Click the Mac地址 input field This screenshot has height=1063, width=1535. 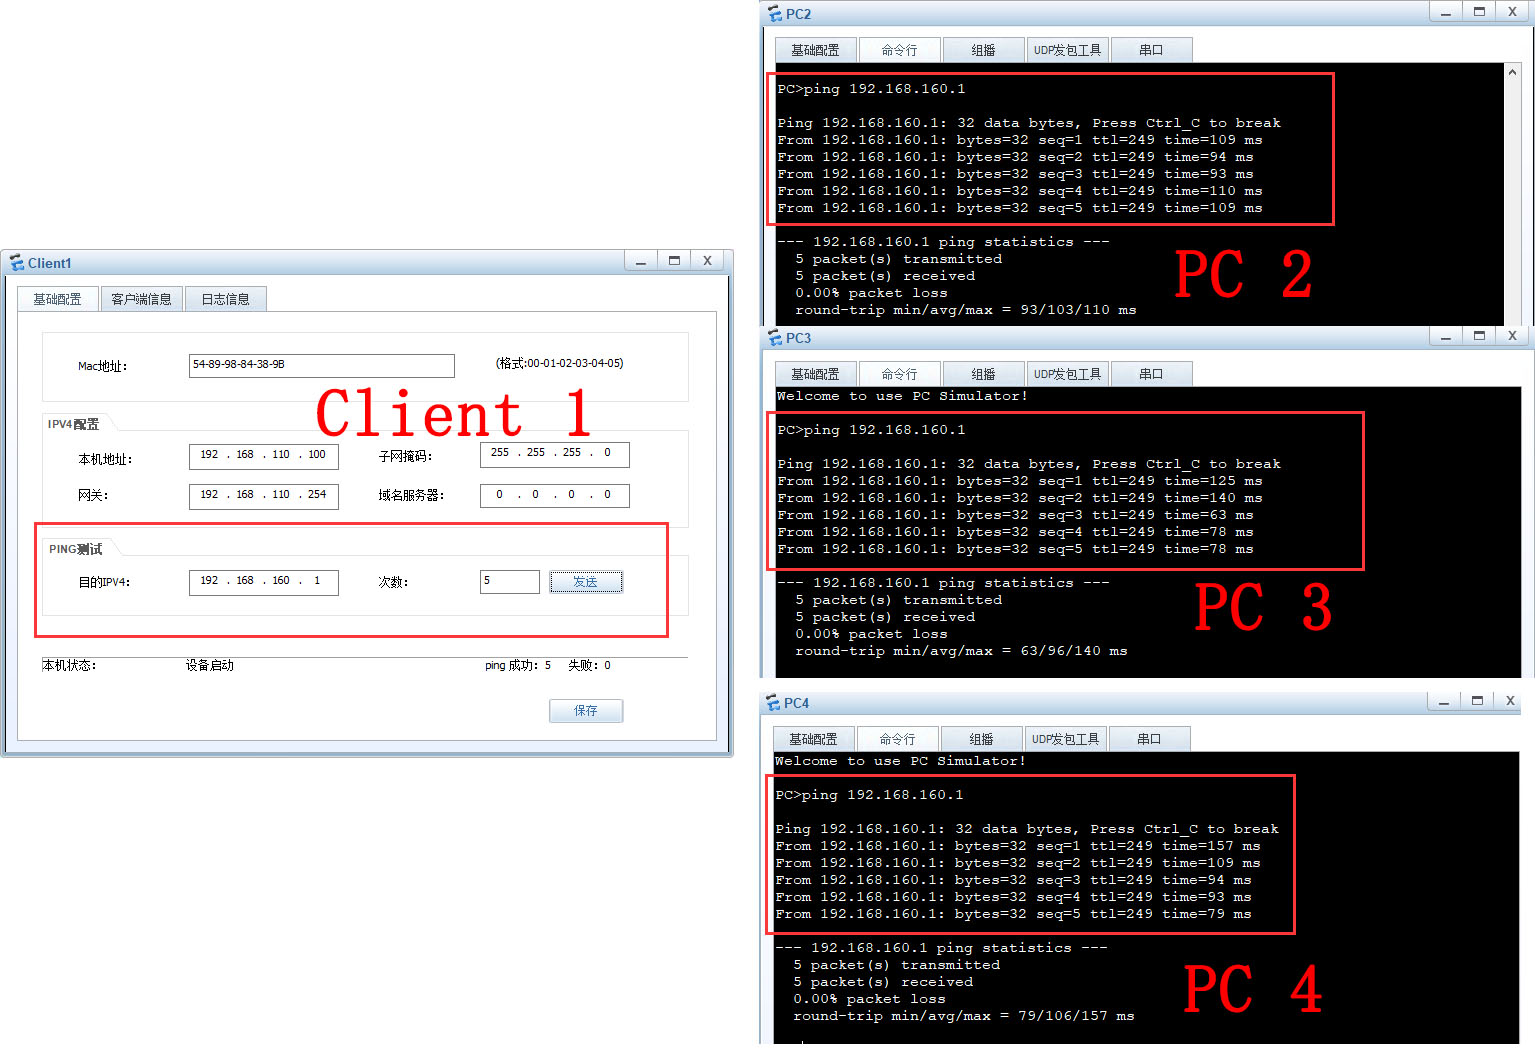(321, 365)
